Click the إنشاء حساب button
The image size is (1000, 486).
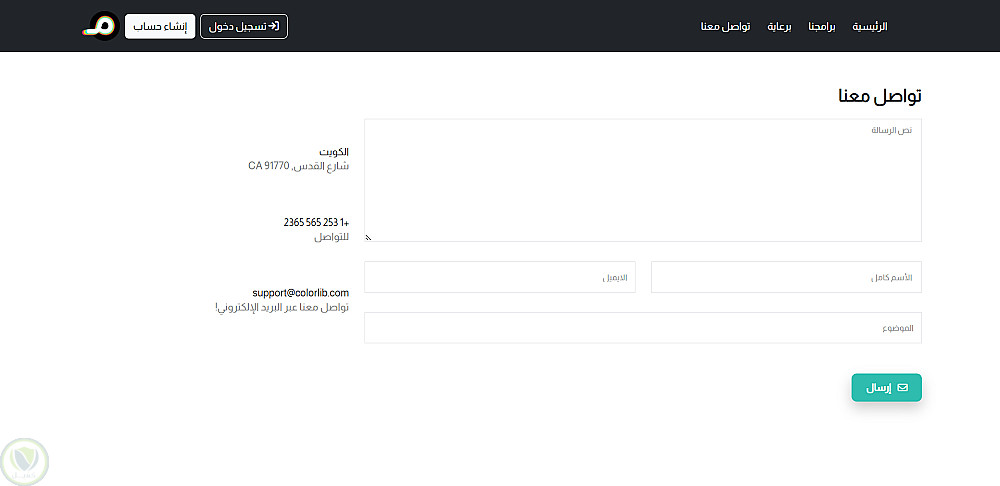pyautogui.click(x=160, y=26)
